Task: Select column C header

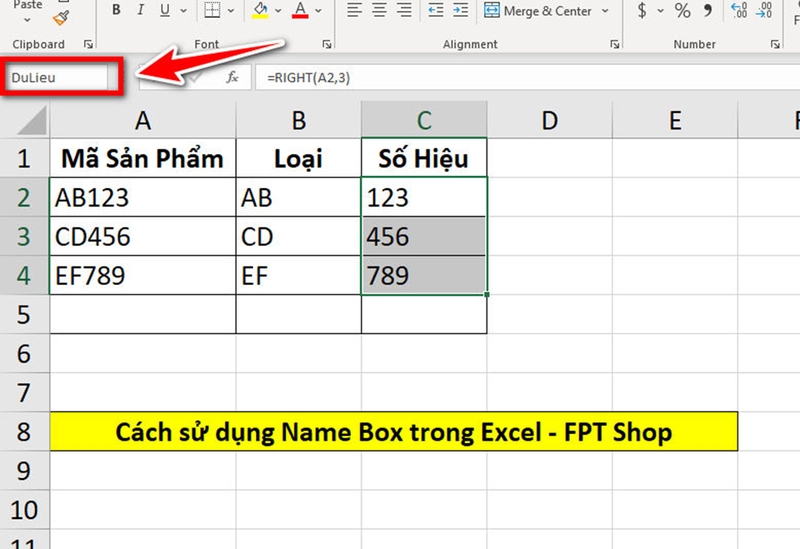Action: point(424,120)
